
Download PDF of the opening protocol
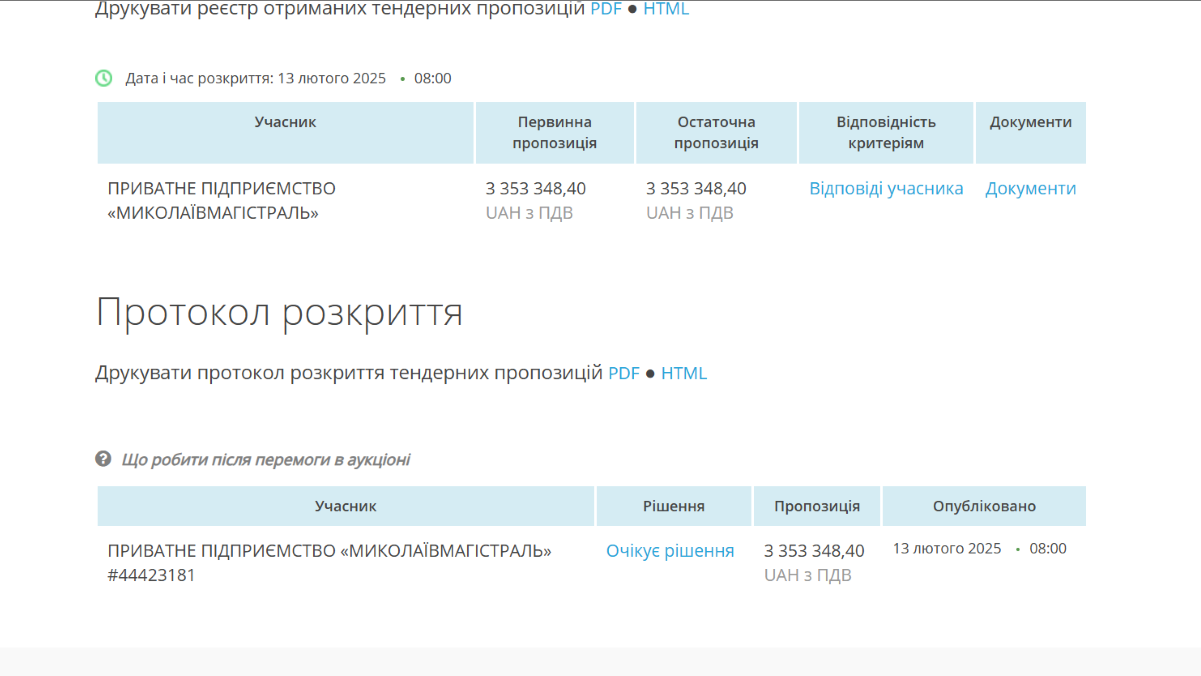pyautogui.click(x=624, y=373)
